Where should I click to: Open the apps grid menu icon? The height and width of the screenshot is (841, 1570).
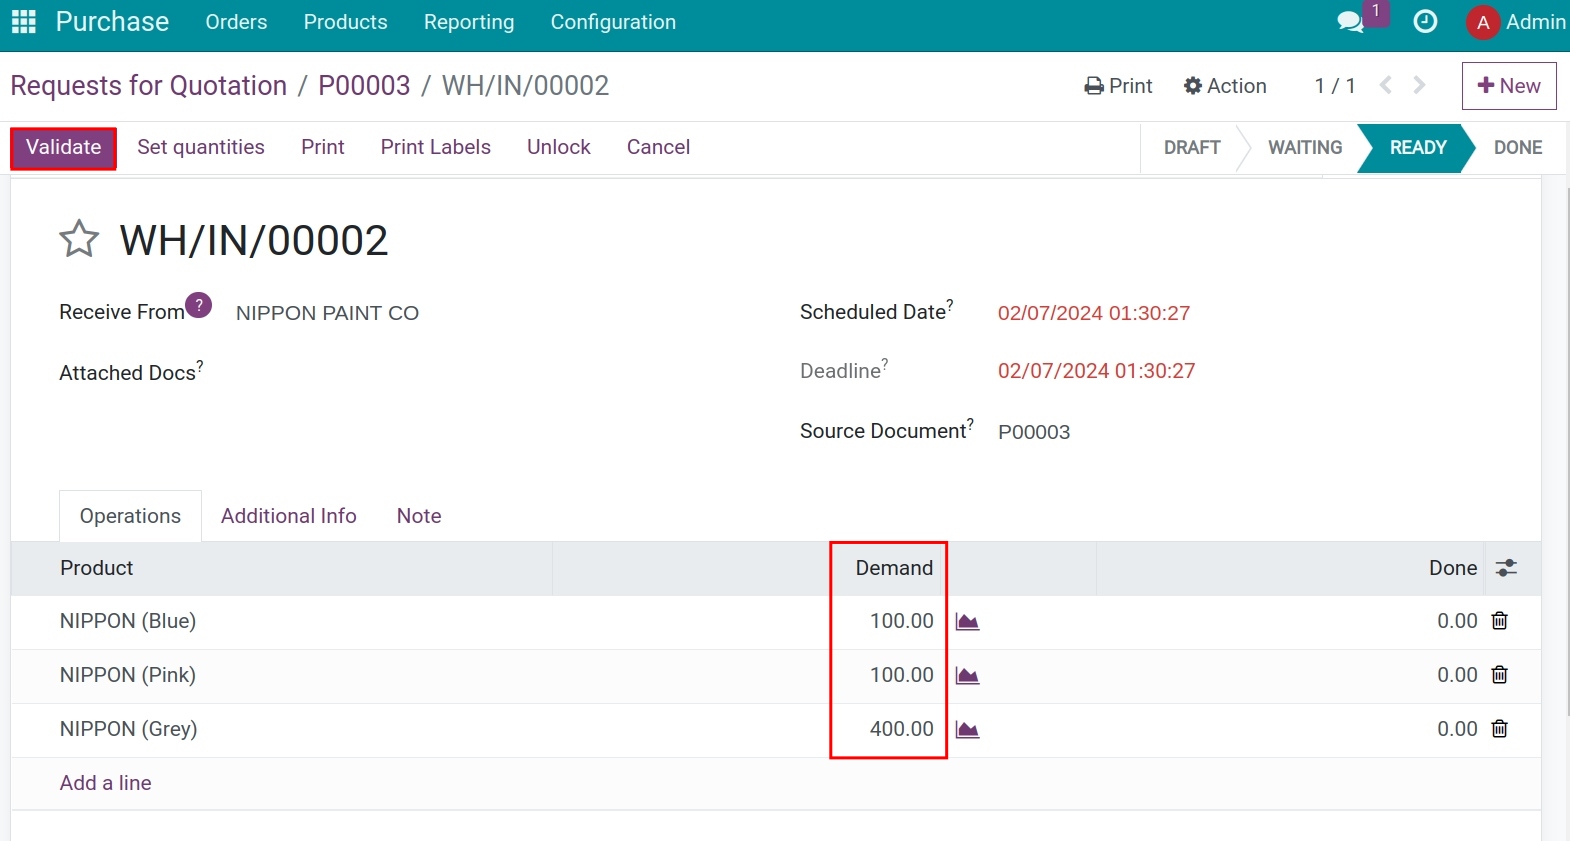(x=23, y=22)
